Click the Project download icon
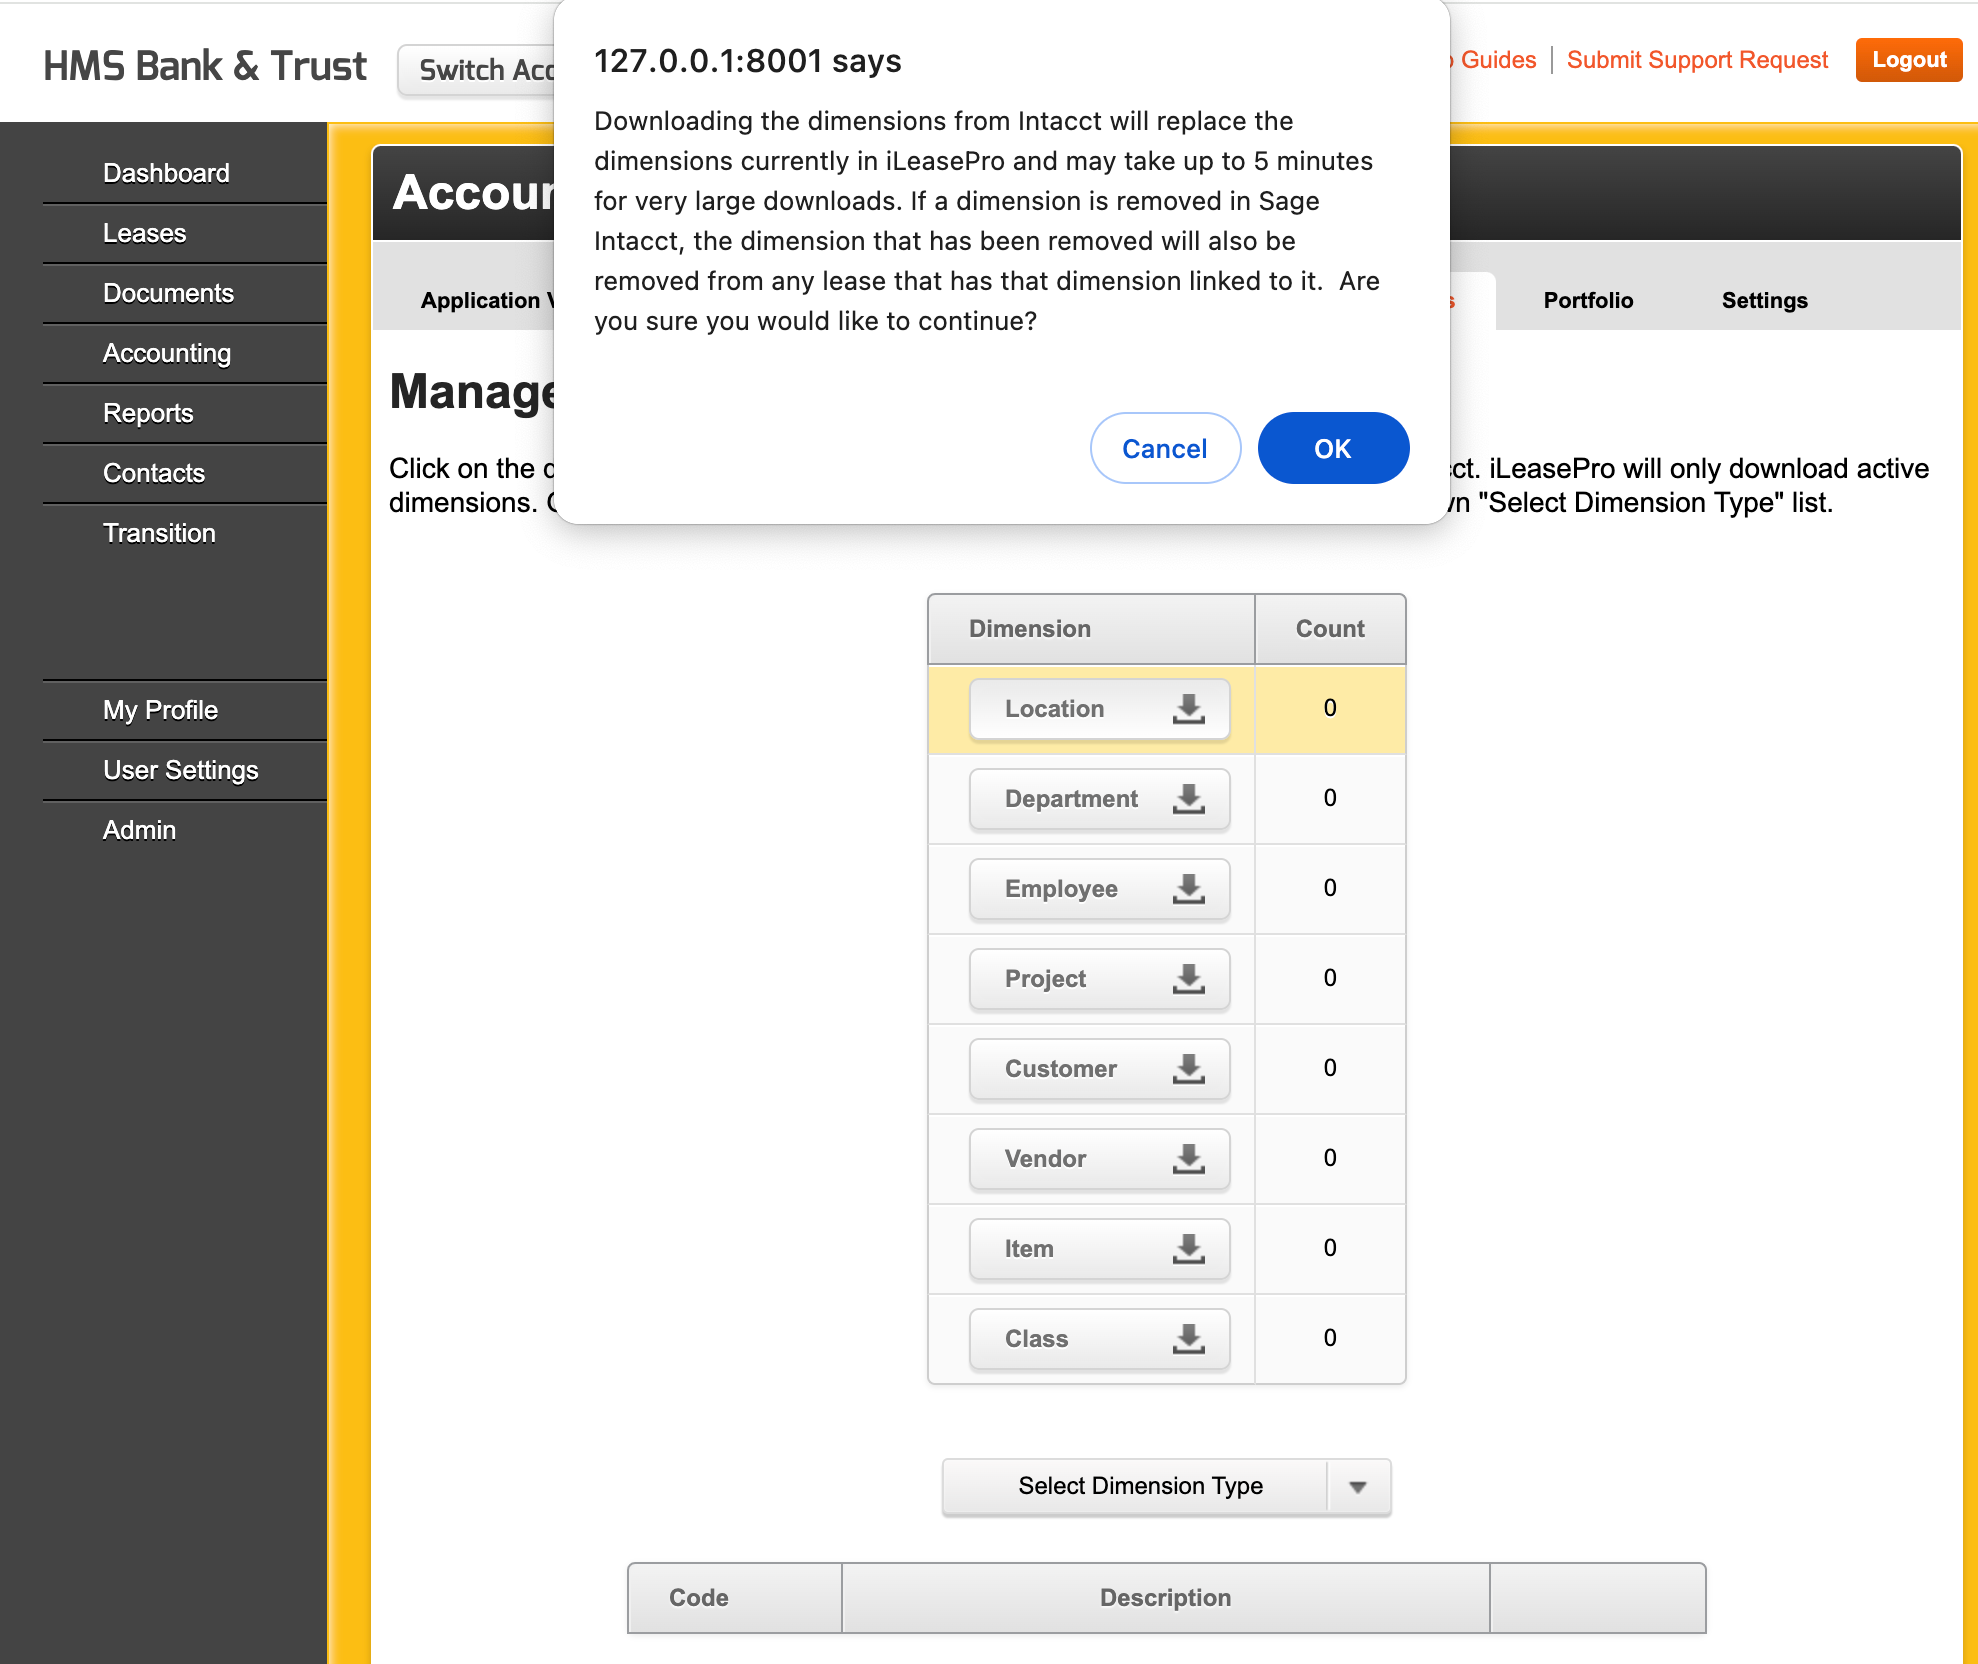This screenshot has height=1664, width=1978. [x=1188, y=979]
